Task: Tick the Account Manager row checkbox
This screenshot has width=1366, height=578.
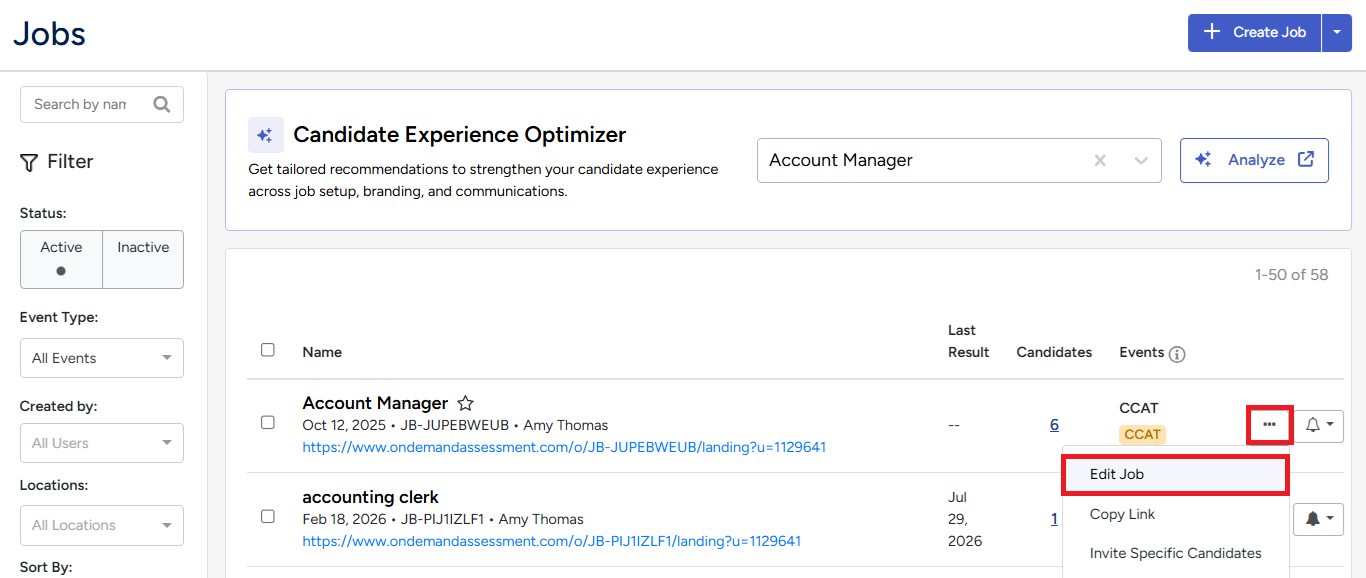Action: coord(268,422)
